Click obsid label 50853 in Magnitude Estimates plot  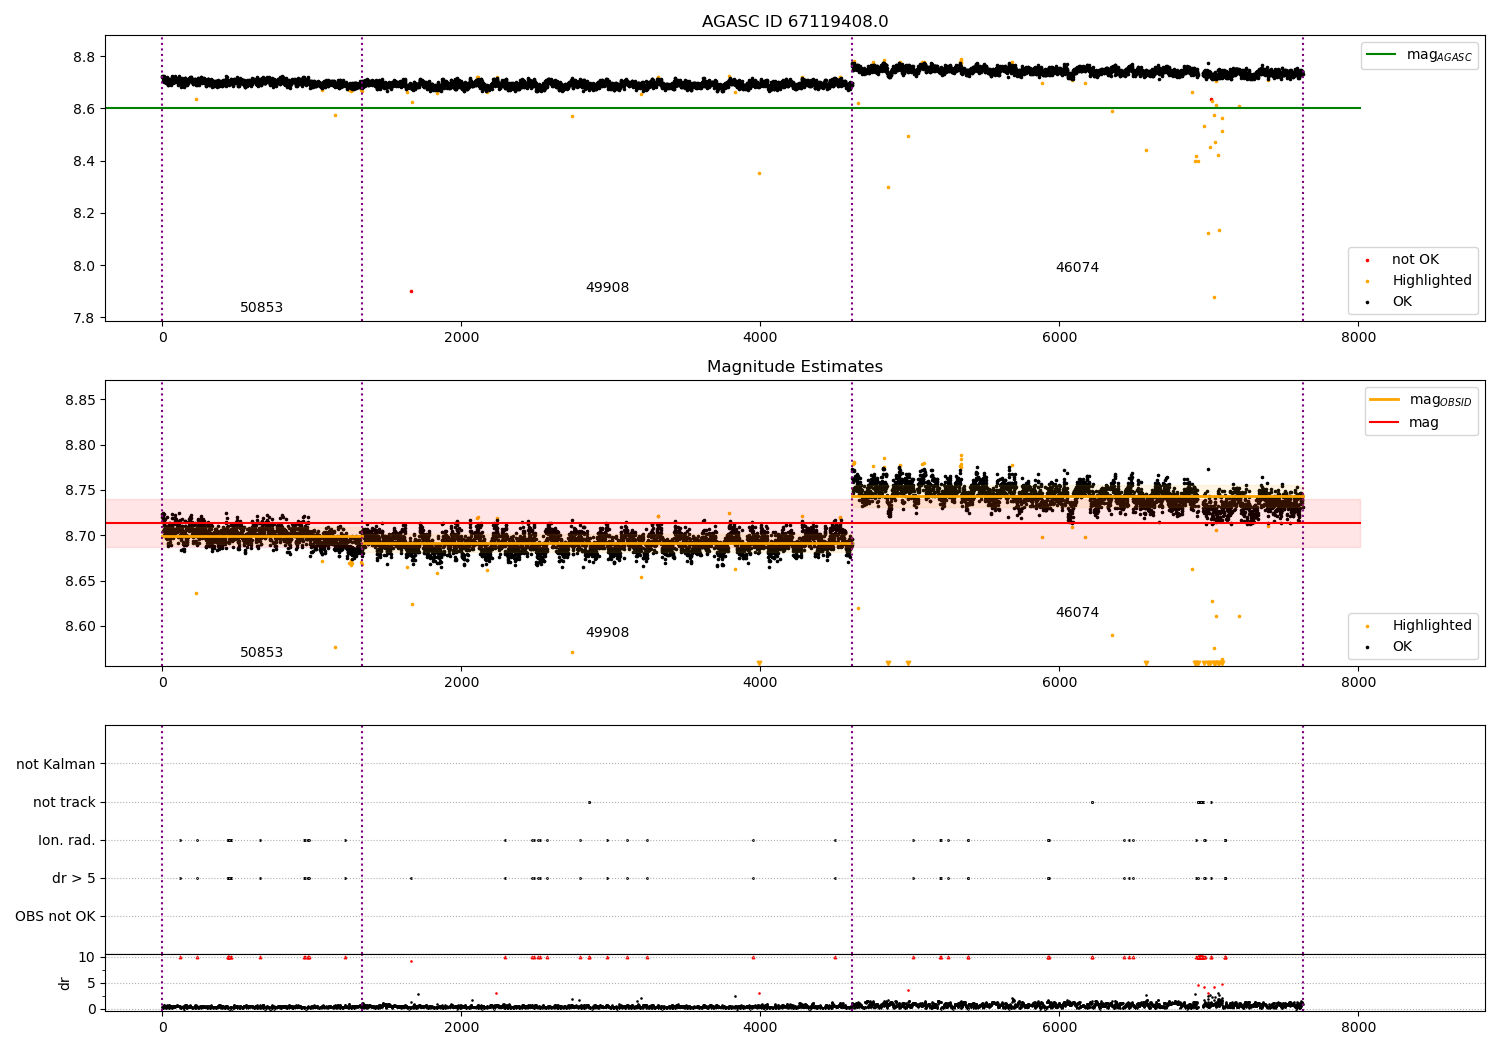tap(261, 653)
